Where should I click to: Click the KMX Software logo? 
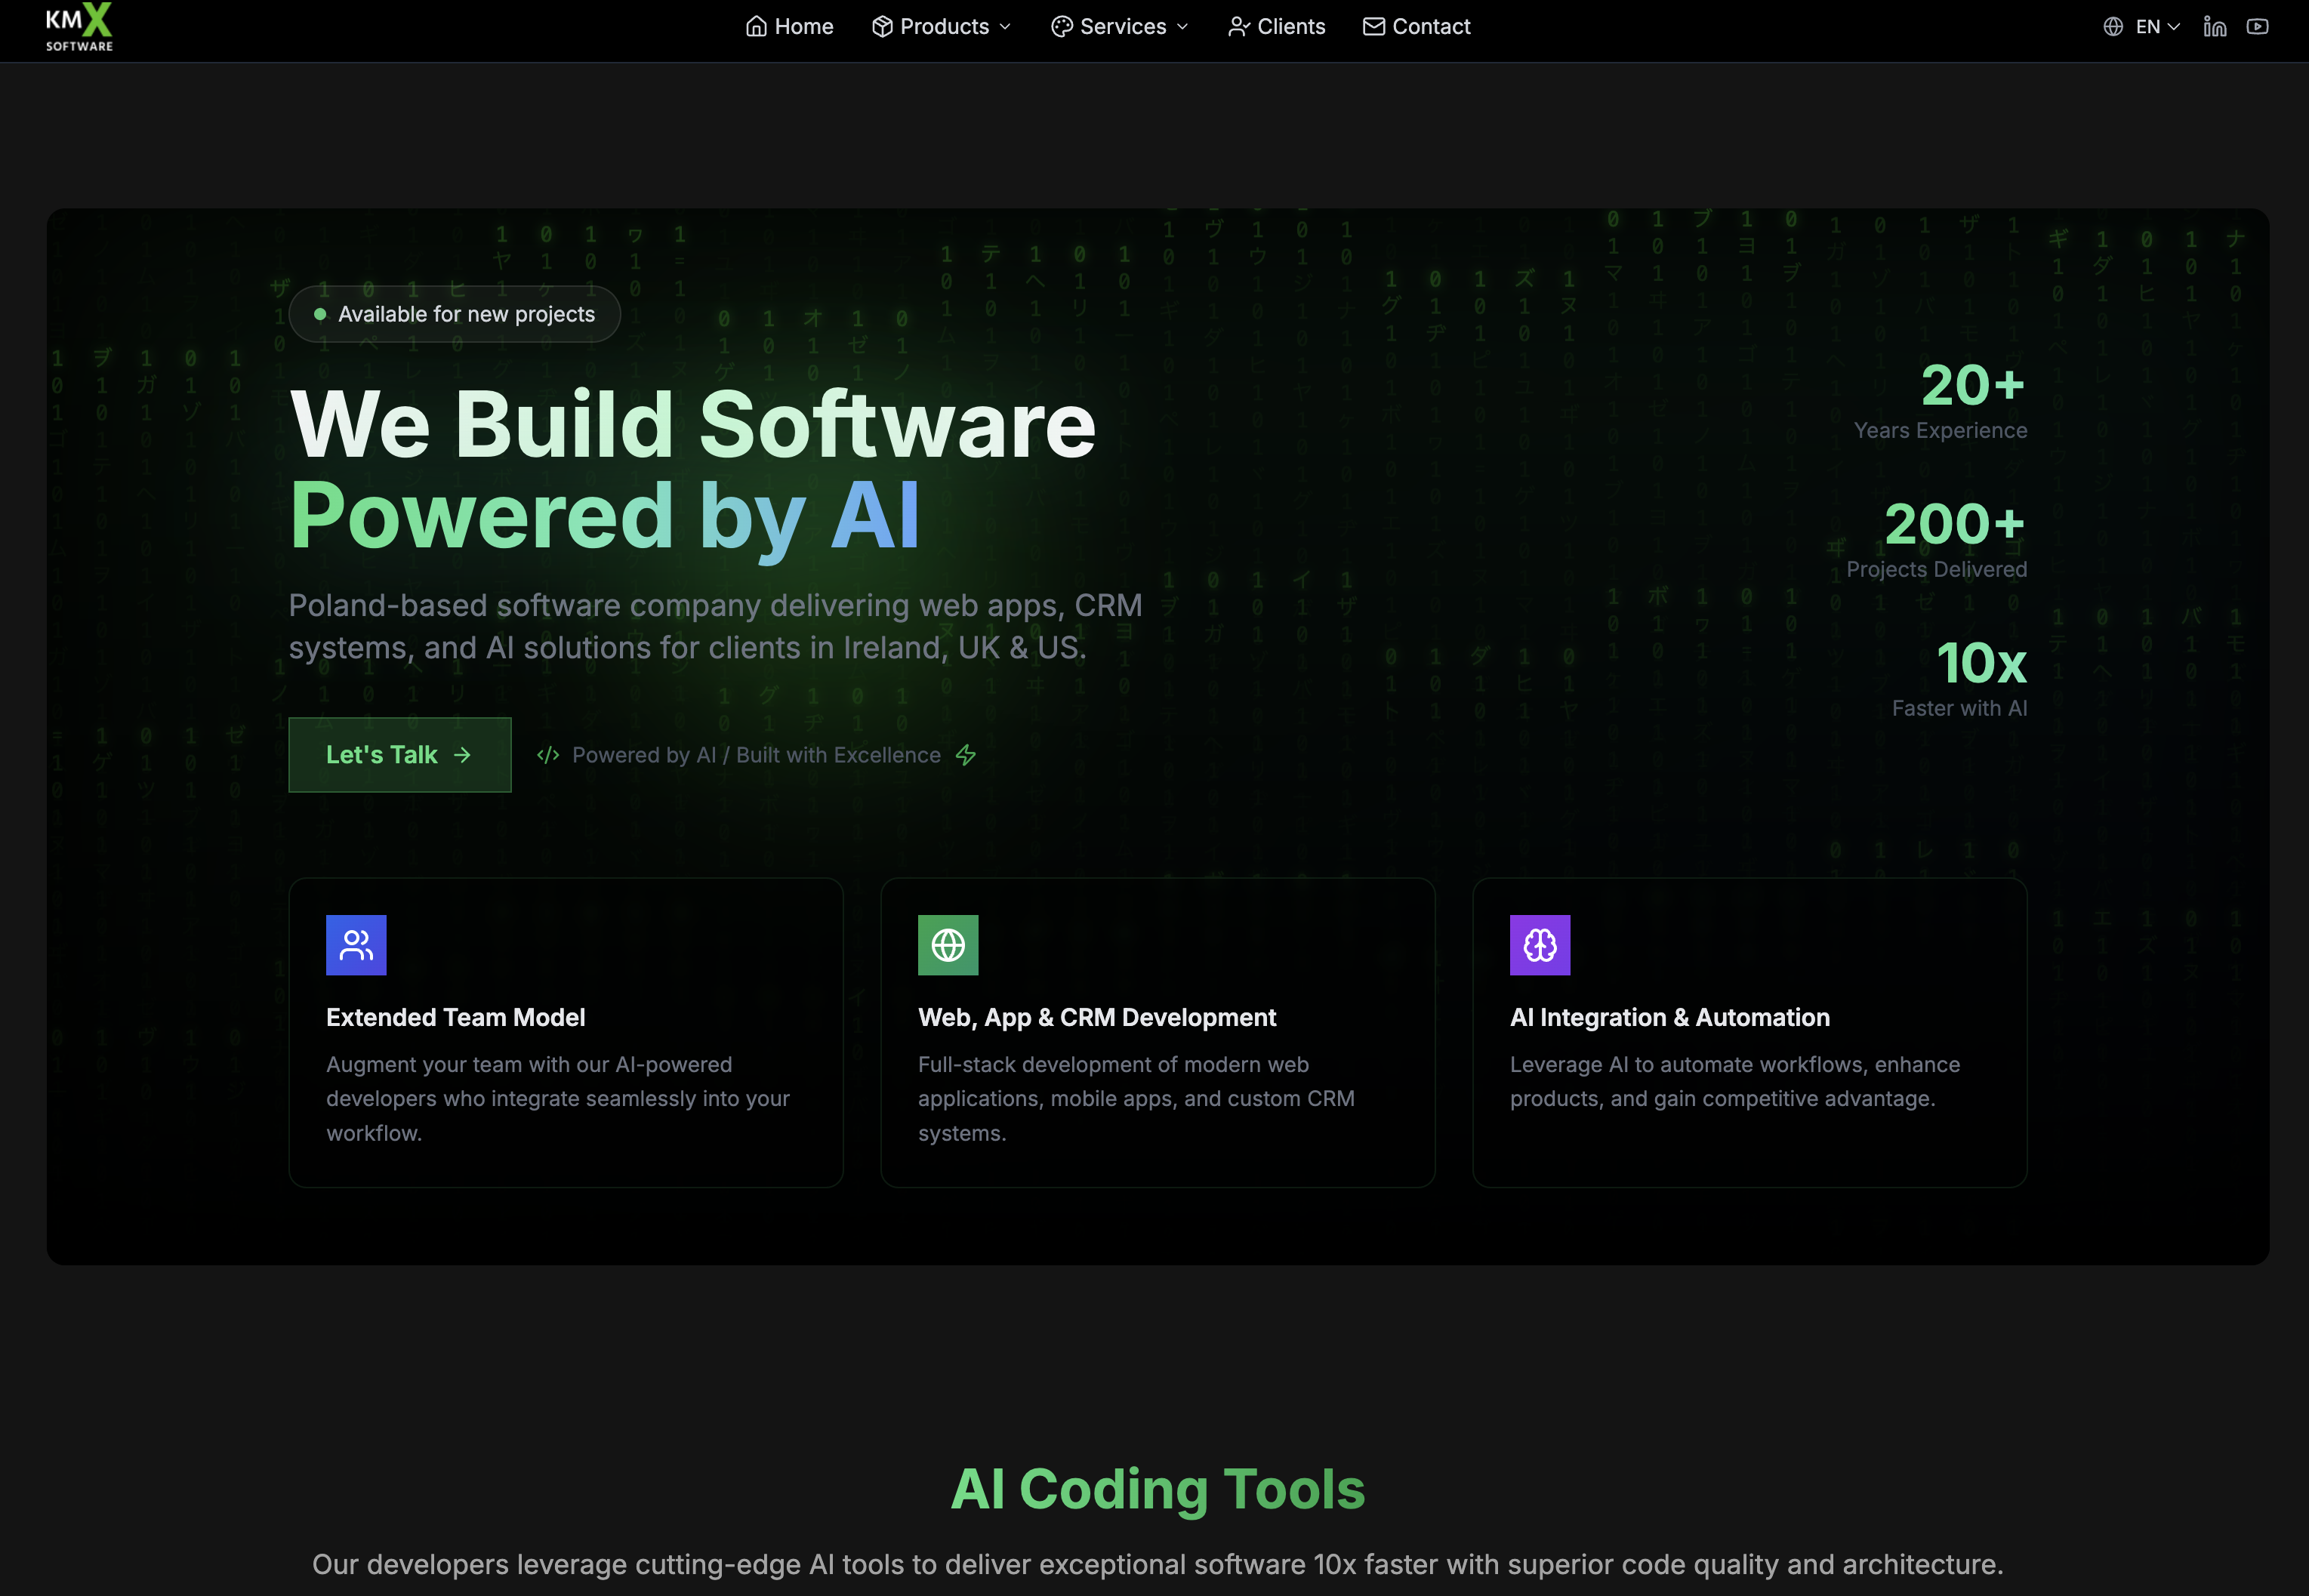[x=79, y=27]
